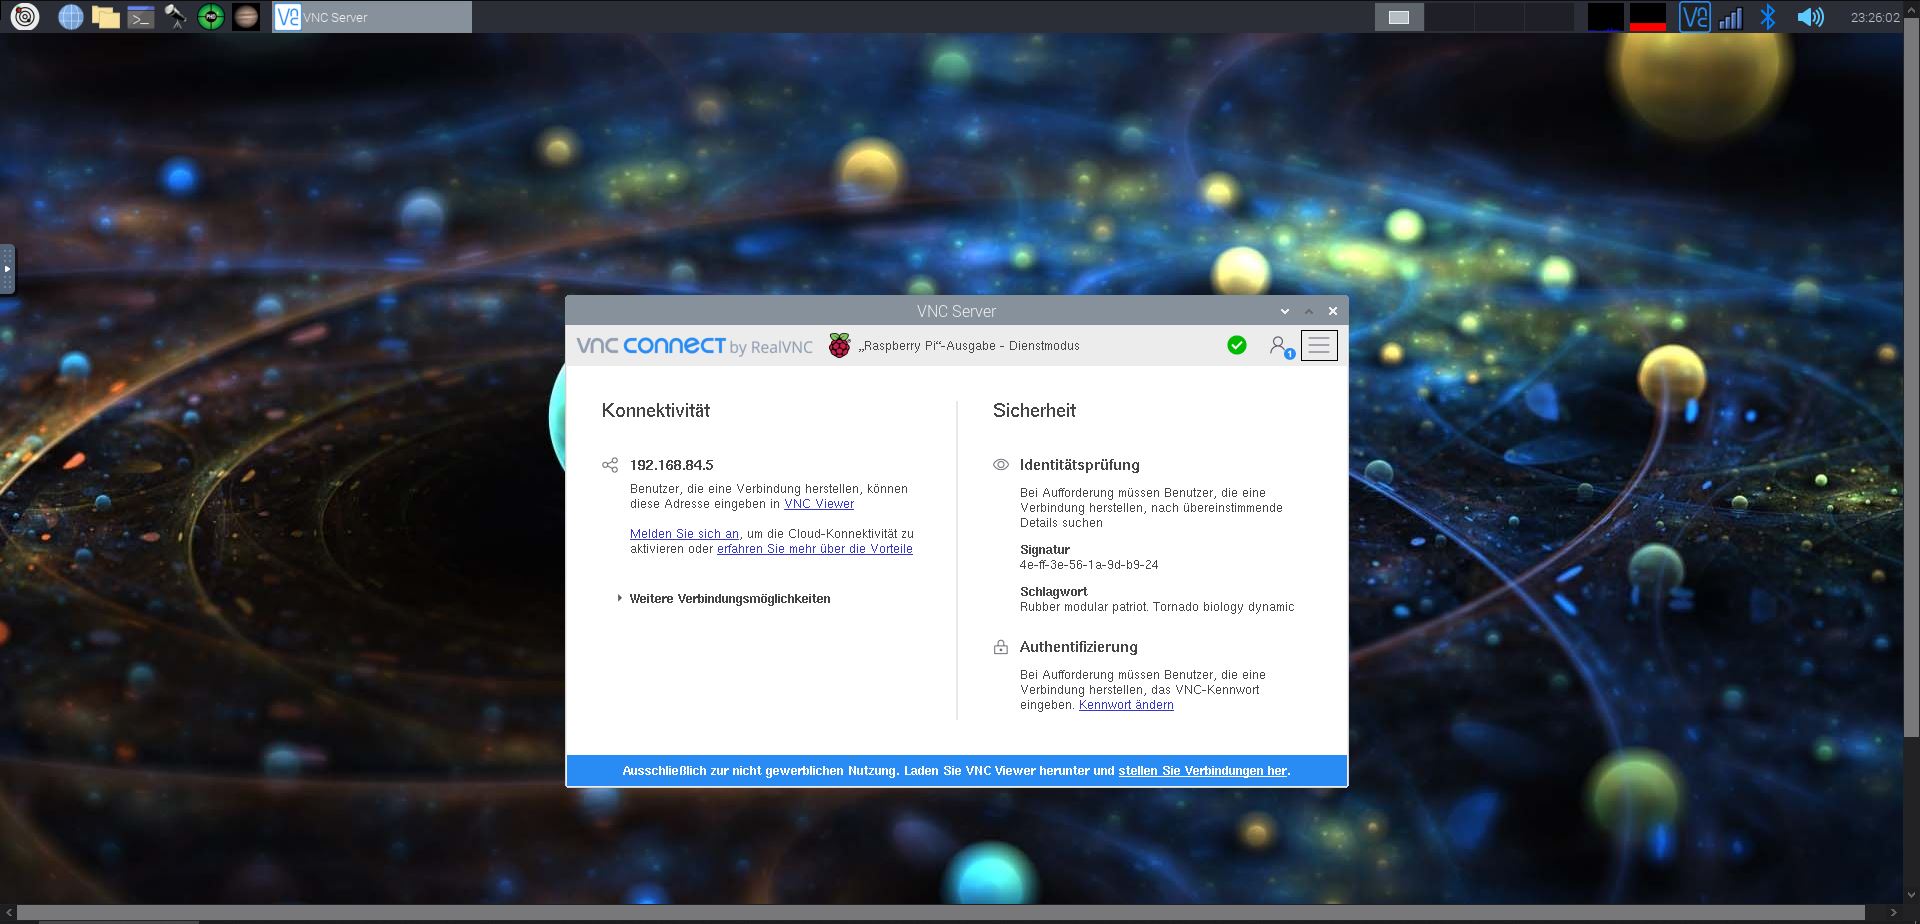Click the signature value 4e-ff-3e-56-1a-9d-b9-24
The width and height of the screenshot is (1920, 924).
1089,565
